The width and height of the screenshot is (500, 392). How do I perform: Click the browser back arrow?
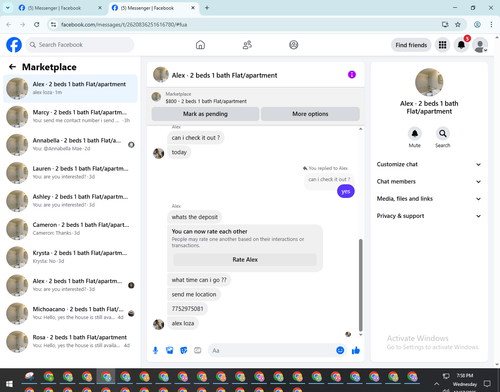click(x=9, y=24)
